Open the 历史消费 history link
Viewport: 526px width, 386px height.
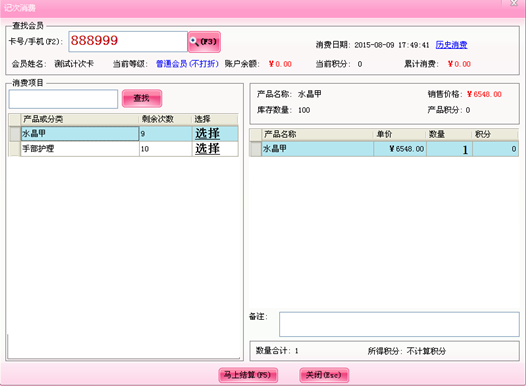(x=451, y=45)
